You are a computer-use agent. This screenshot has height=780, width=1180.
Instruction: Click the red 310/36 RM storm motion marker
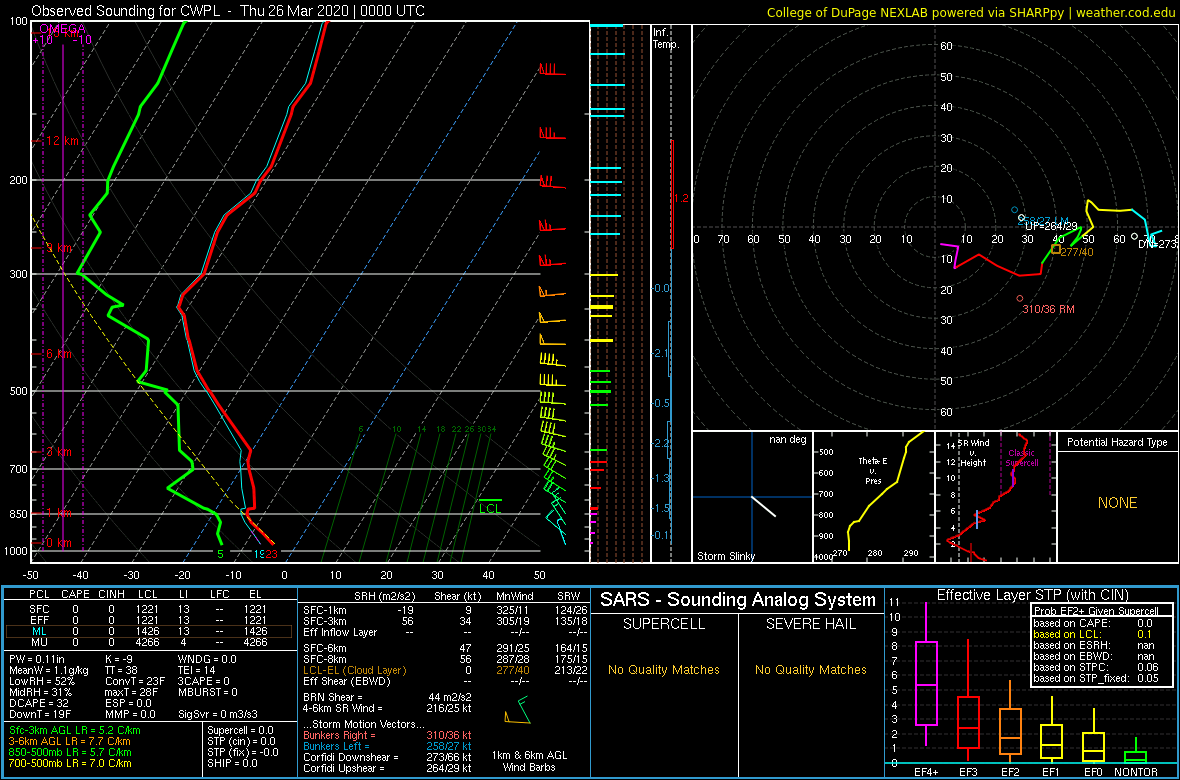click(1020, 299)
